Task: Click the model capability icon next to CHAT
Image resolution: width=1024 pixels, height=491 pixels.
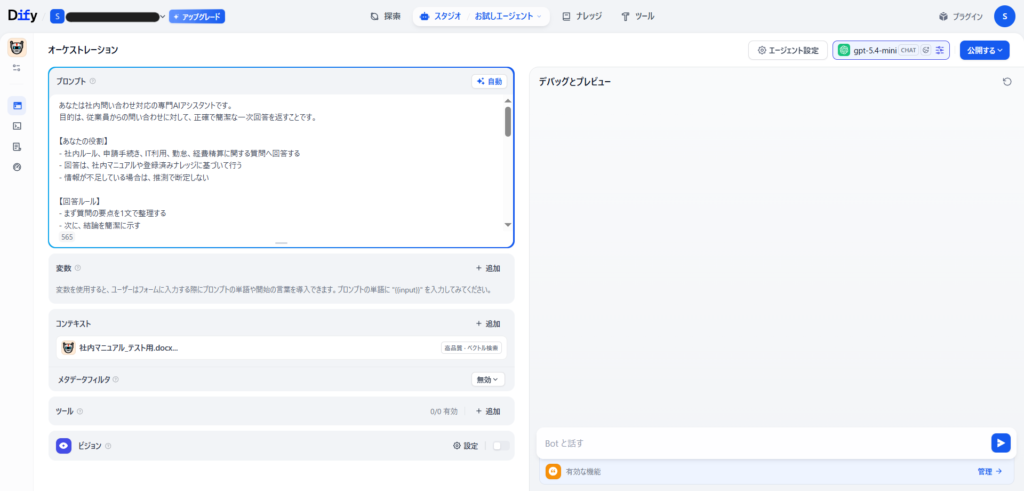Action: (x=925, y=50)
